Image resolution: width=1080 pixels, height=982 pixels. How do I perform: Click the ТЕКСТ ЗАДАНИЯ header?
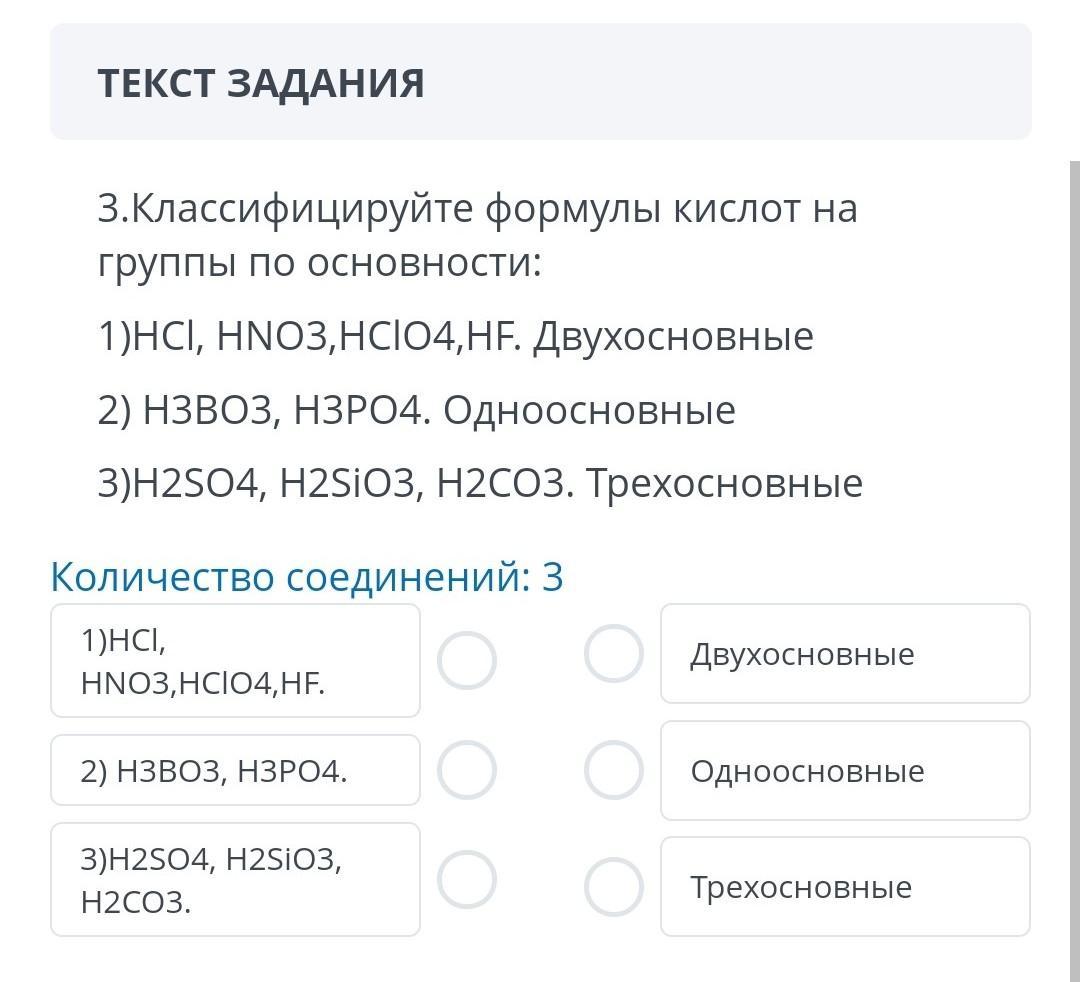point(261,83)
